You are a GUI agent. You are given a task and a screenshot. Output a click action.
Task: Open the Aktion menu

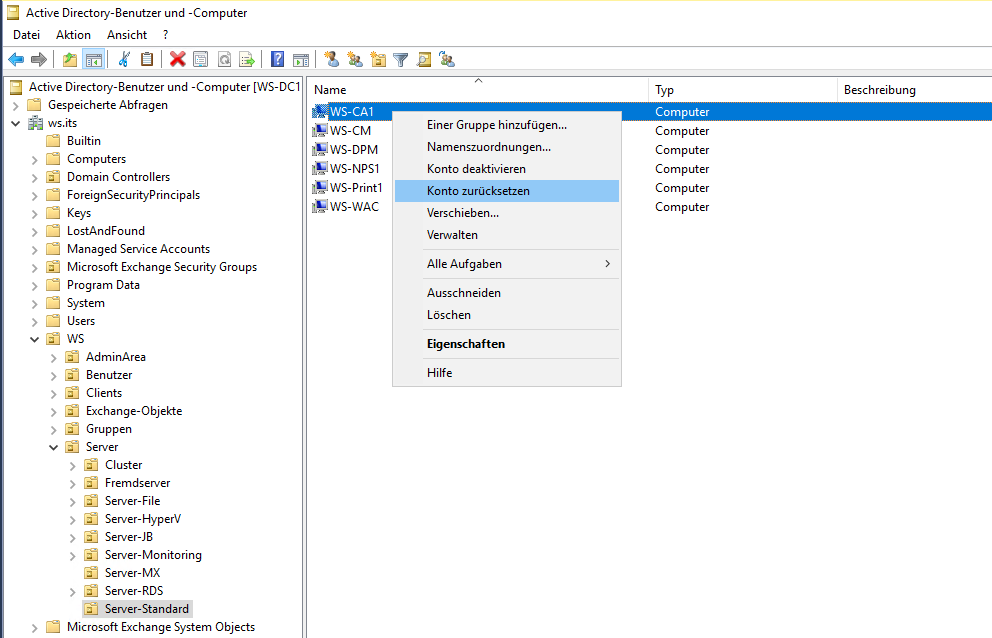pos(73,35)
